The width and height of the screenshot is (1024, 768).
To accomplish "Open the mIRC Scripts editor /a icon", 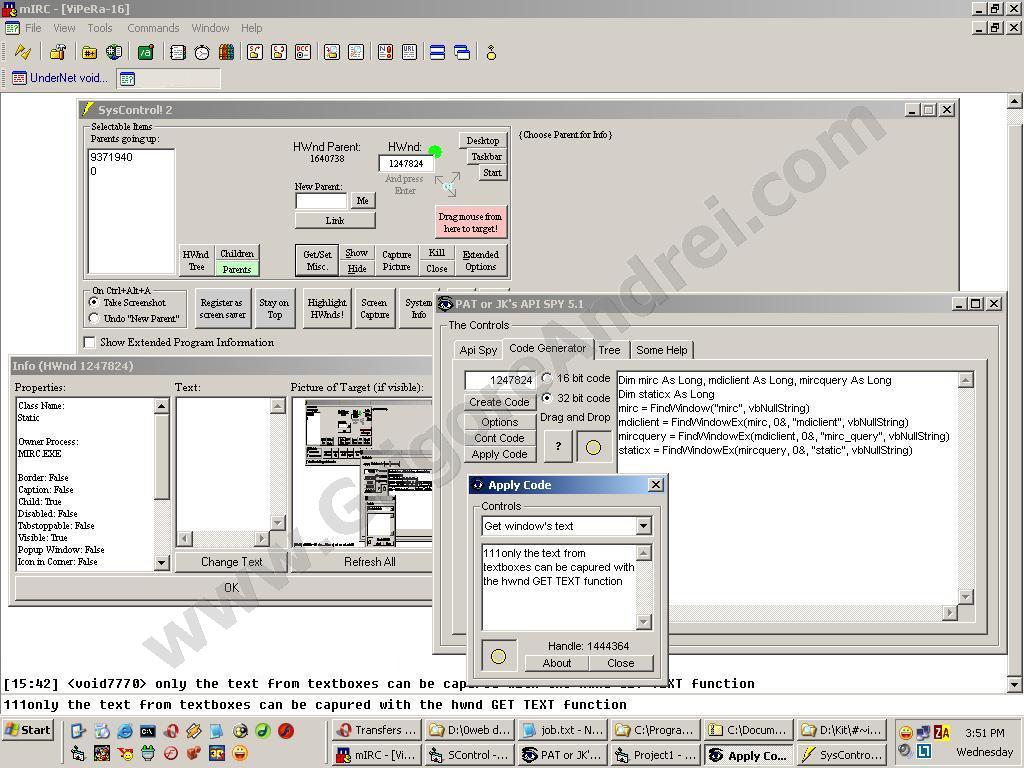I will click(x=145, y=52).
